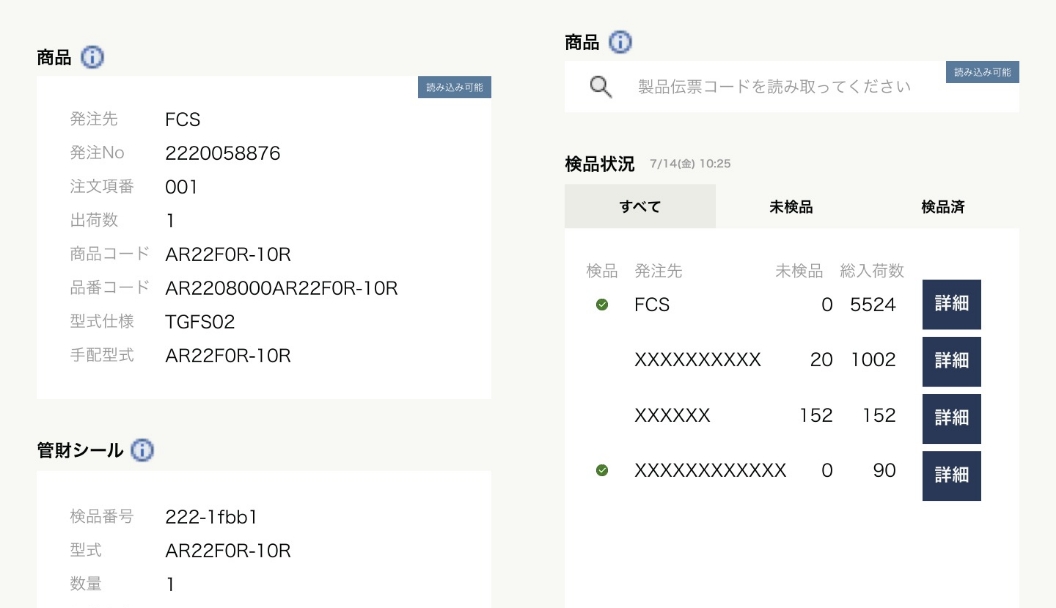This screenshot has width=1056, height=608.
Task: Click 型式仕様 value TGFS02
Action: (x=200, y=321)
